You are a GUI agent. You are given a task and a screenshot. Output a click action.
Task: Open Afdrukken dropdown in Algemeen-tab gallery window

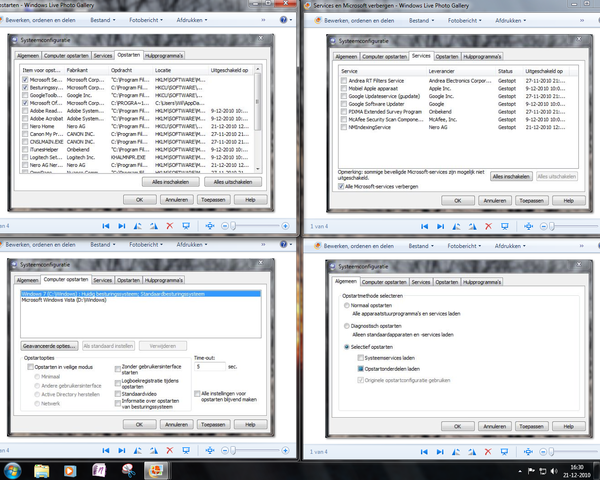click(510, 246)
